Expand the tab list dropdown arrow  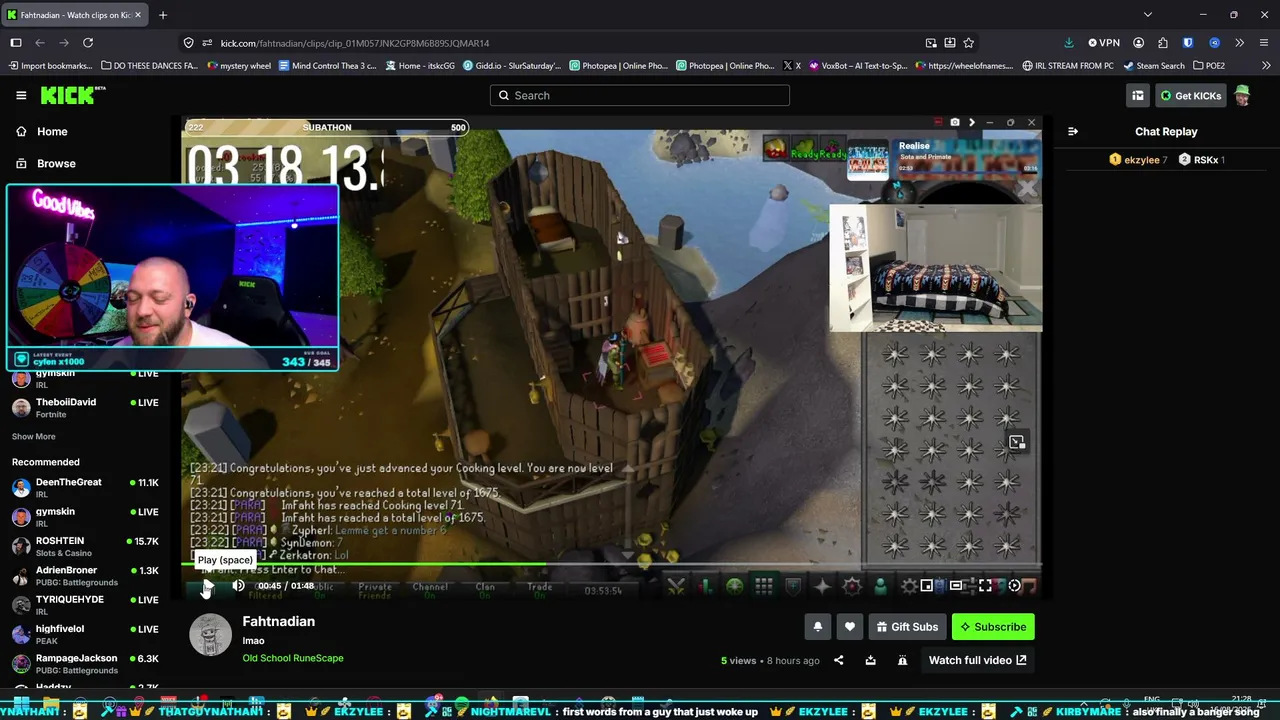click(1147, 15)
